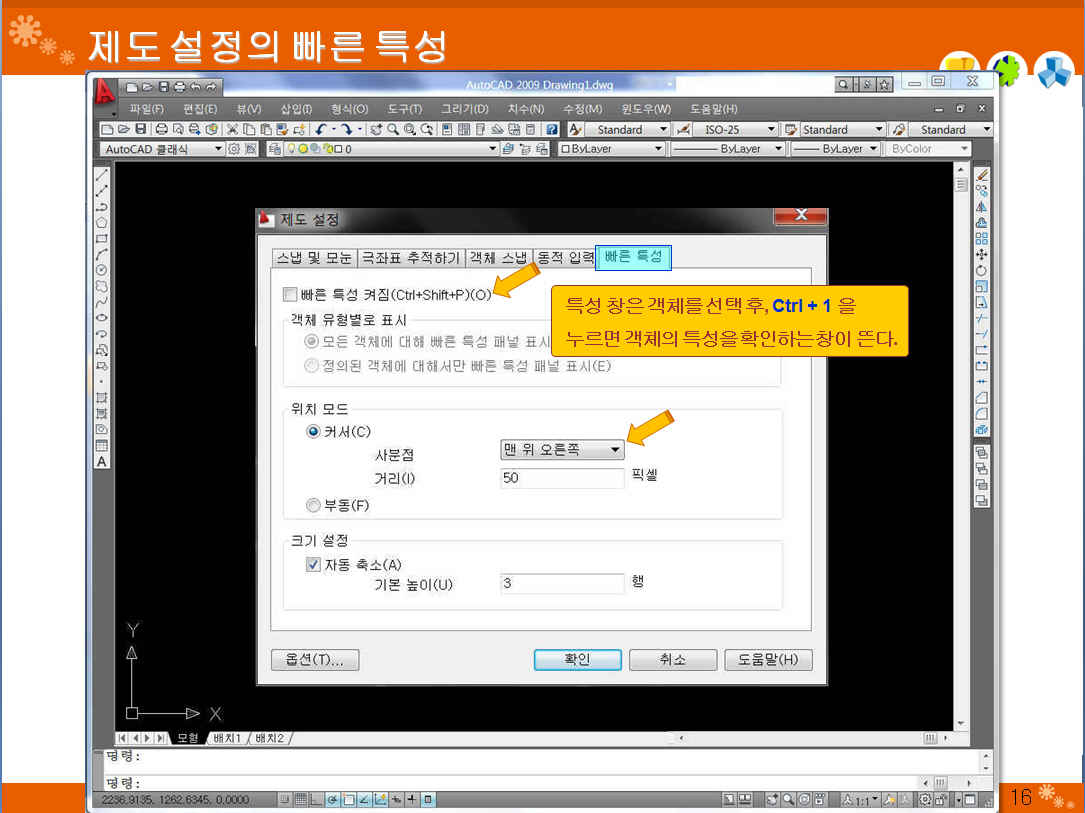The height and width of the screenshot is (813, 1085).
Task: Open the 사분점 '맨 위 오른쪽' dropdown
Action: click(x=562, y=450)
